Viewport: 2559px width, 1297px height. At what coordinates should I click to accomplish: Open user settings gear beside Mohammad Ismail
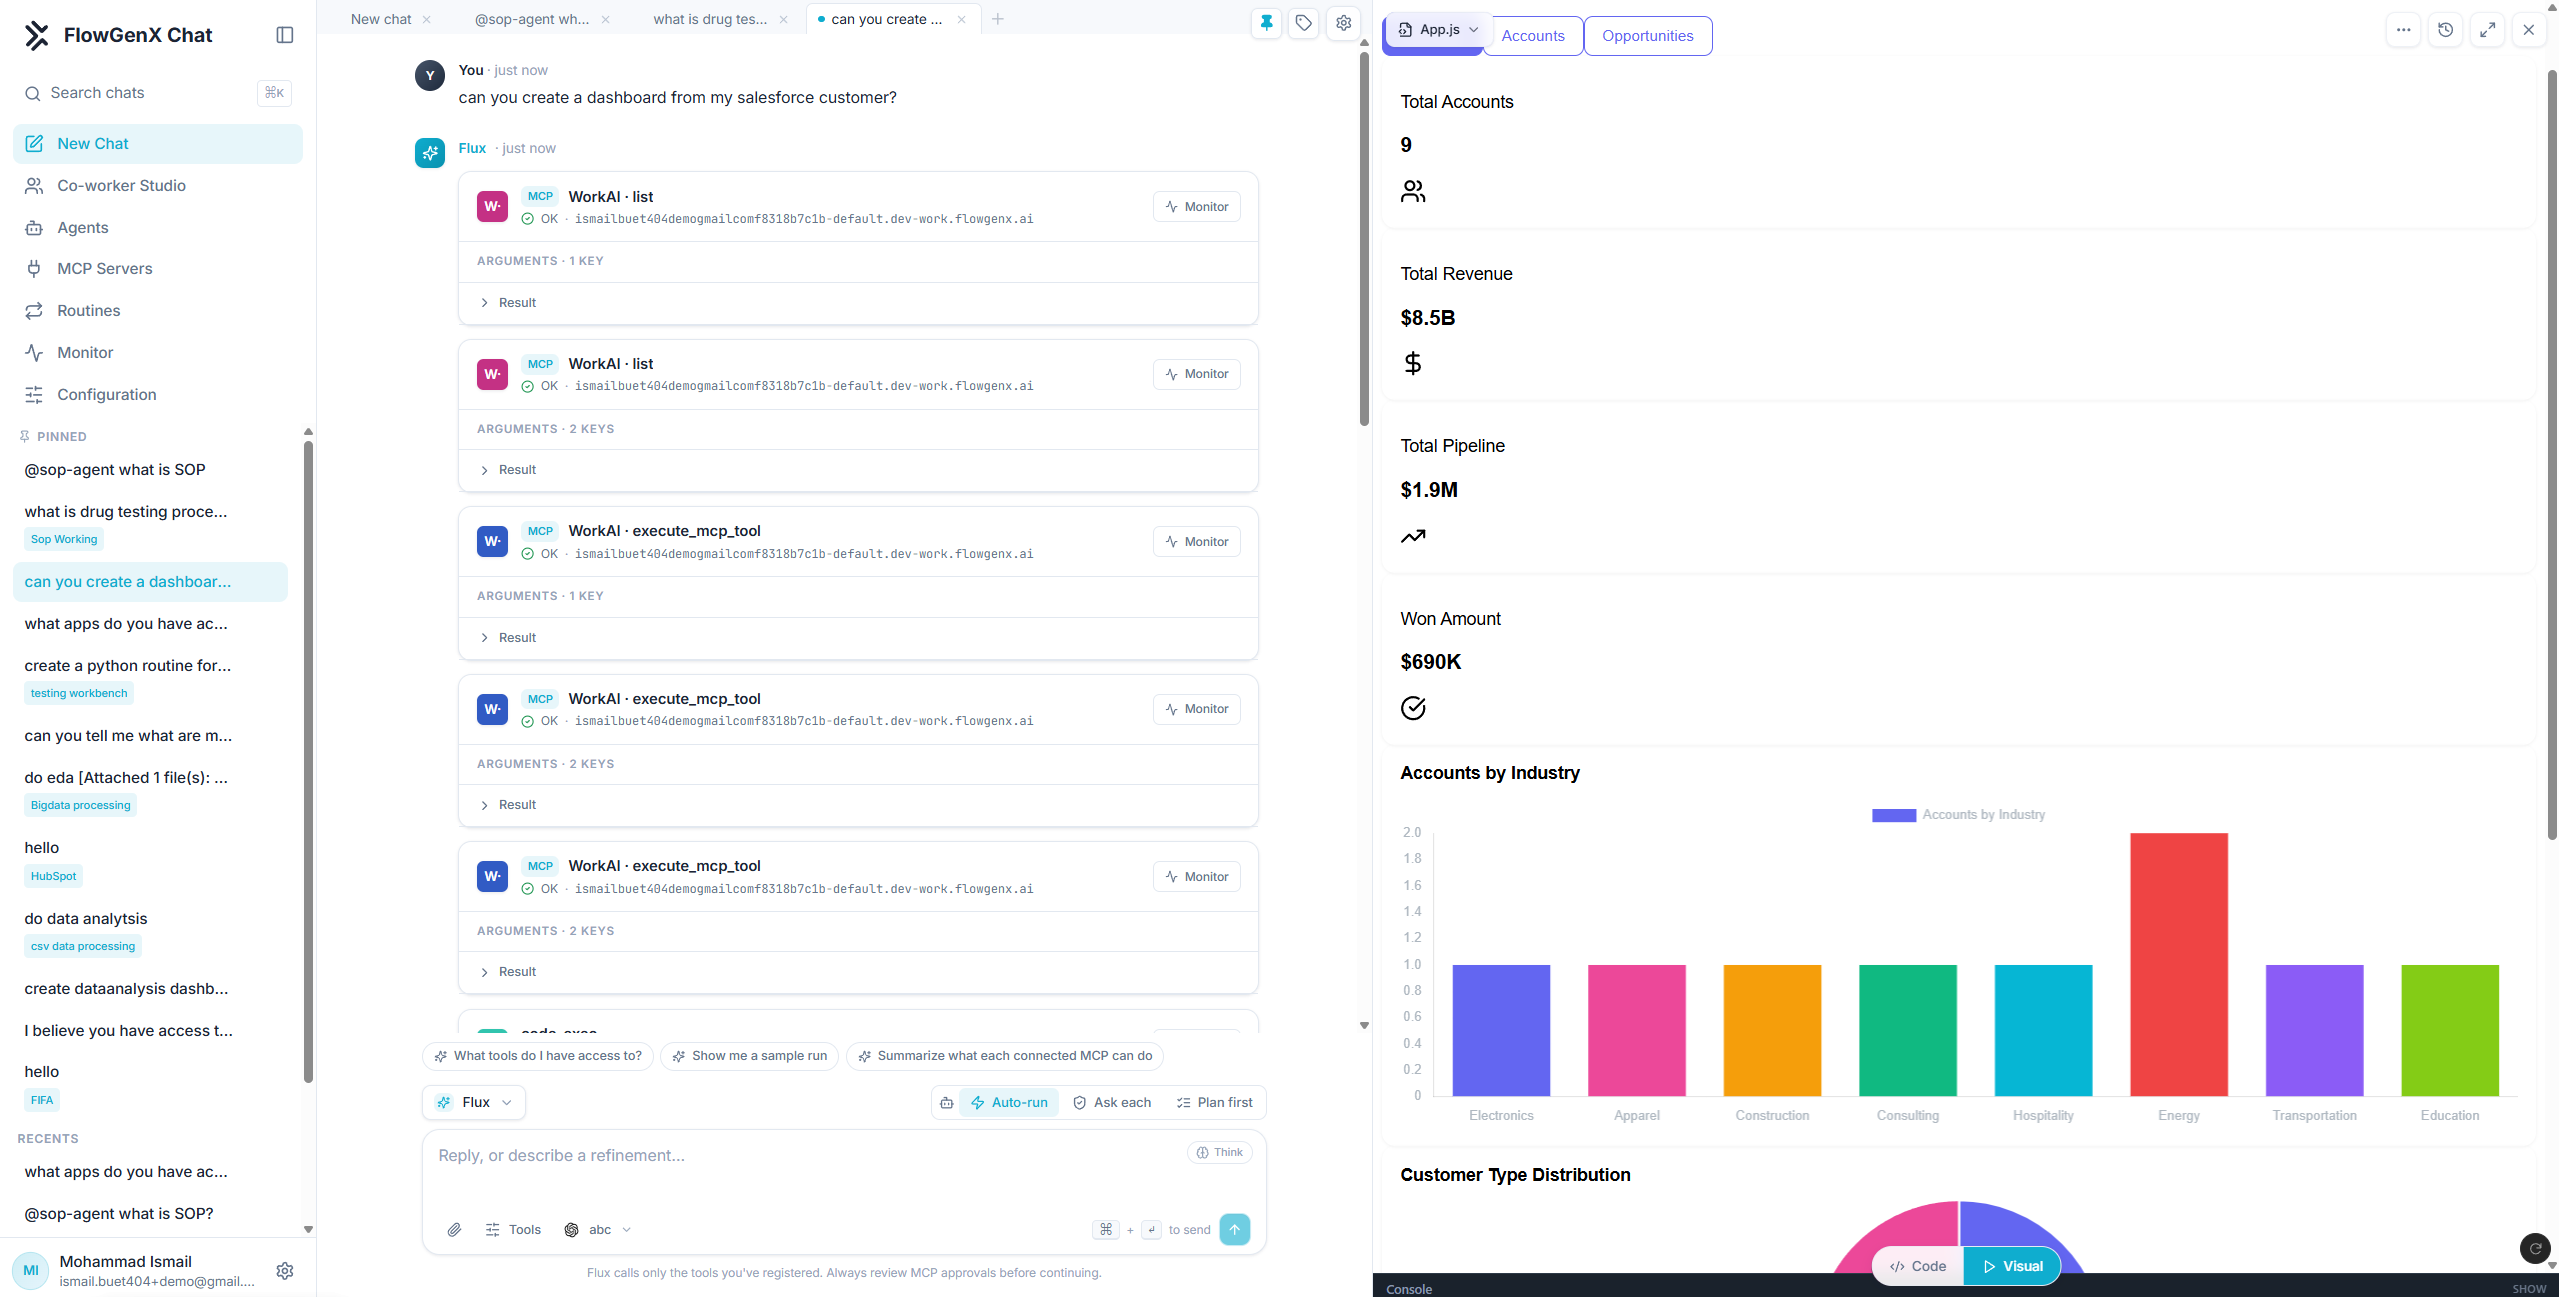[x=285, y=1270]
